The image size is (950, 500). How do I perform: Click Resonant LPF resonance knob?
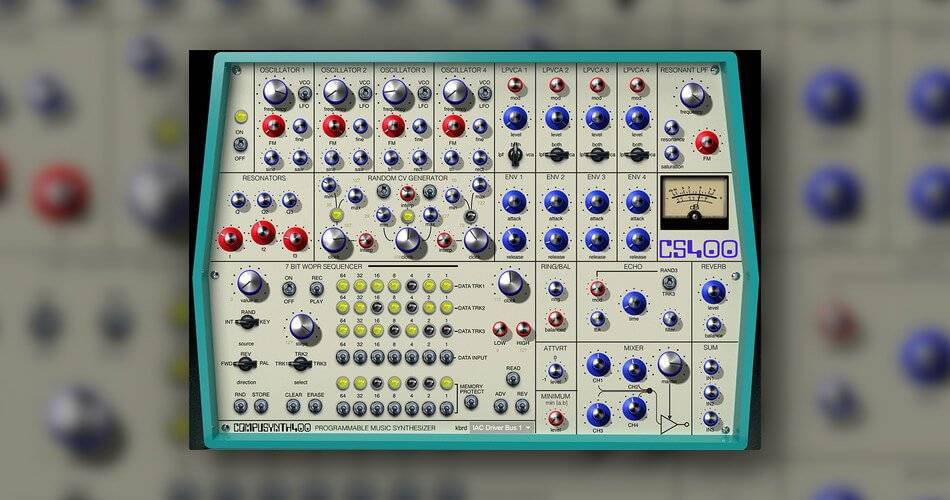point(671,127)
